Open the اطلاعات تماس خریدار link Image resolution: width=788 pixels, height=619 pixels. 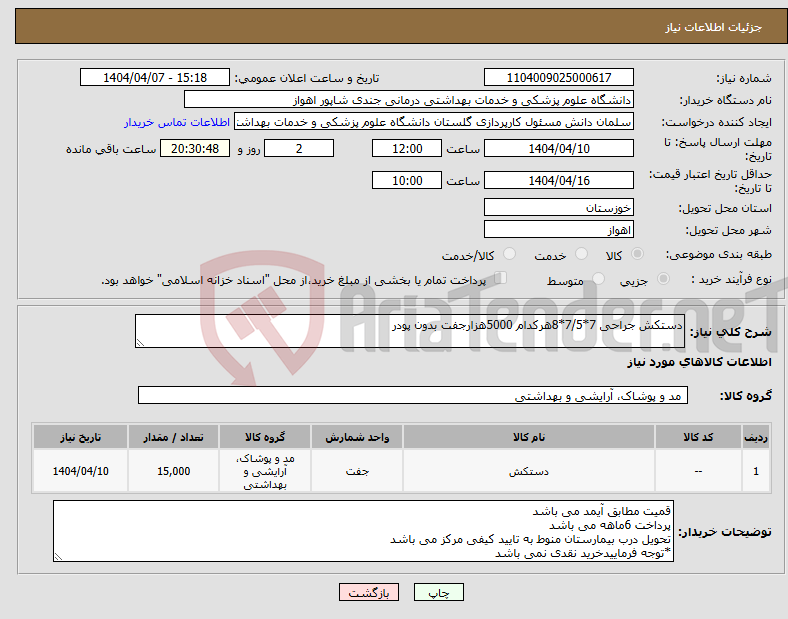pos(177,122)
